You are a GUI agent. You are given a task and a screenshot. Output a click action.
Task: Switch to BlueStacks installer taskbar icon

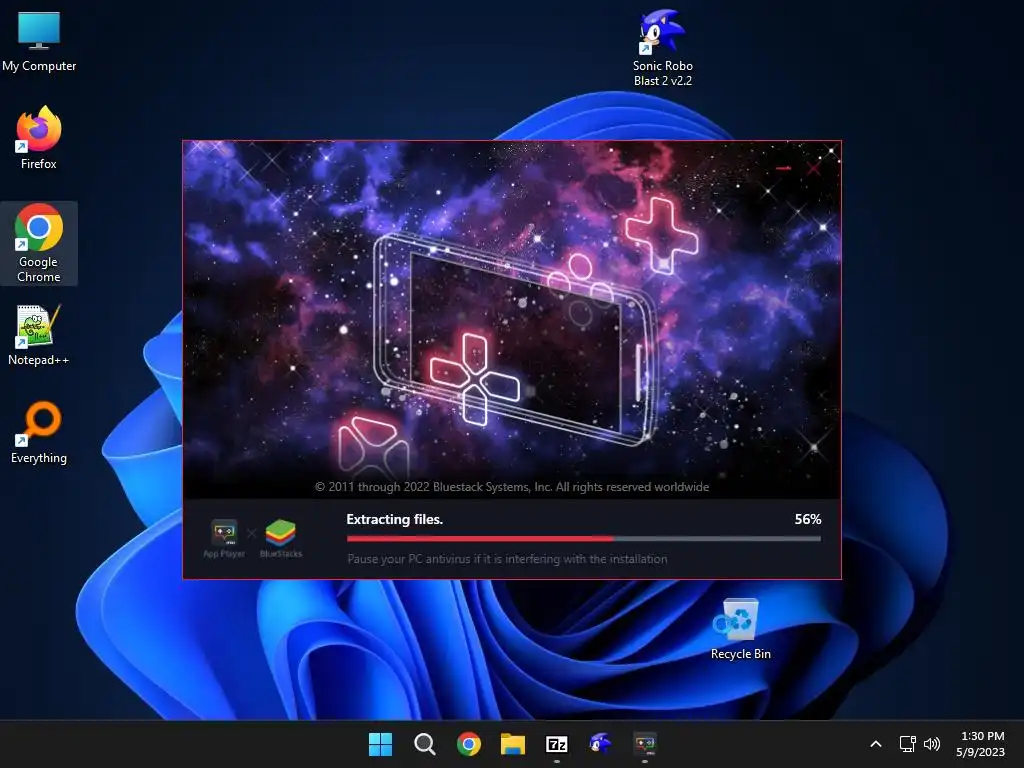[645, 744]
